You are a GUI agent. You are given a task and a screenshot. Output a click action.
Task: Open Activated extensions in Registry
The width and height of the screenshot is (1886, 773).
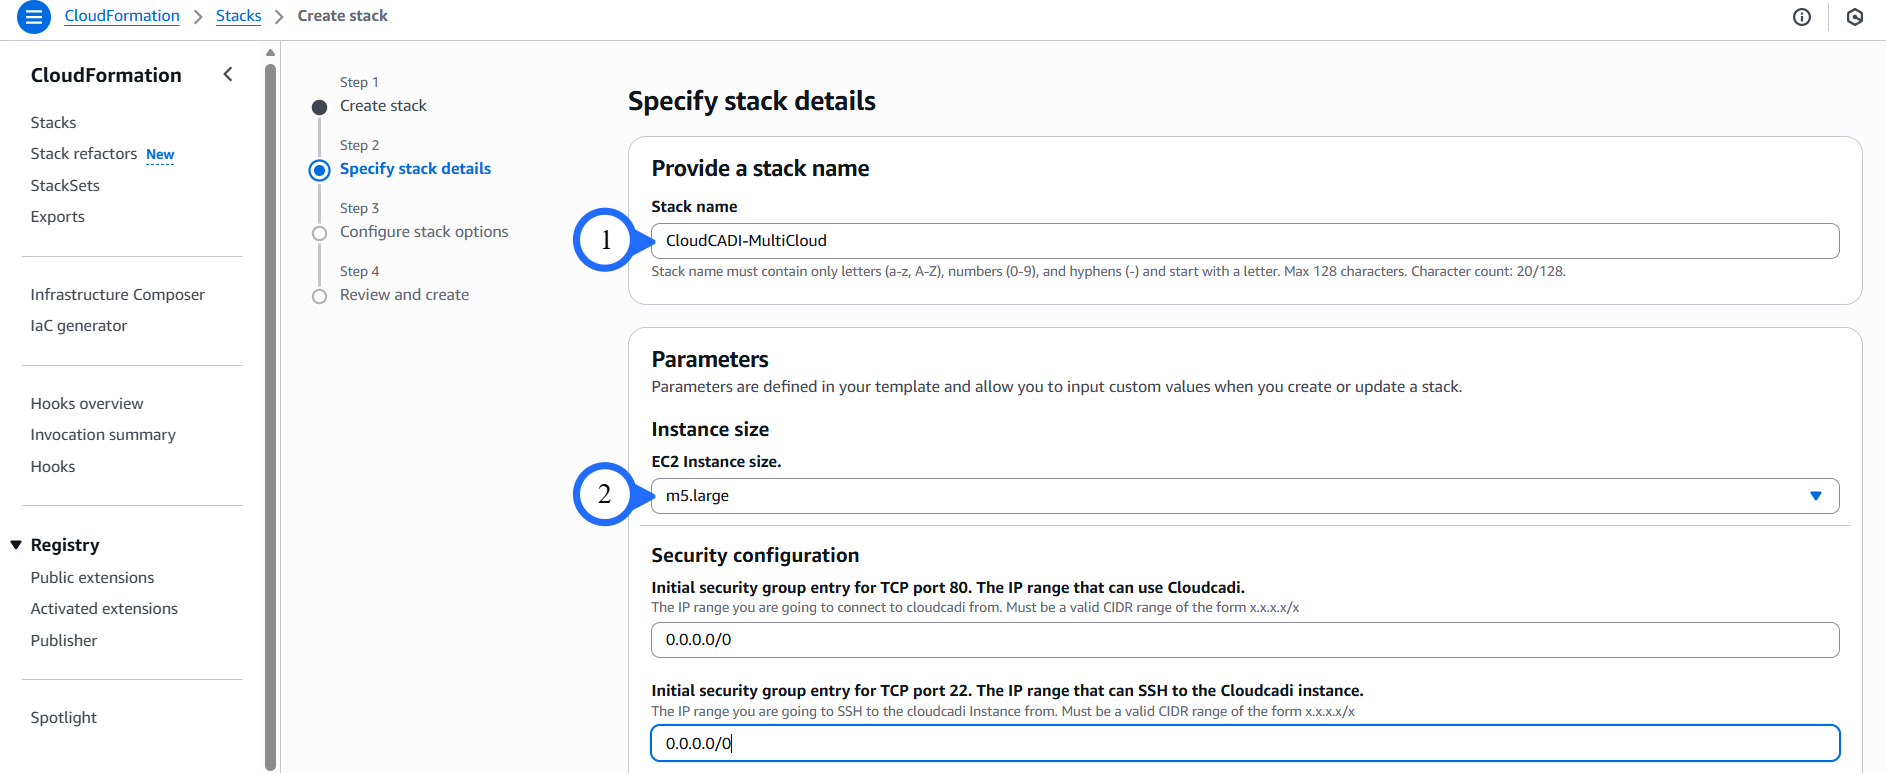point(104,608)
